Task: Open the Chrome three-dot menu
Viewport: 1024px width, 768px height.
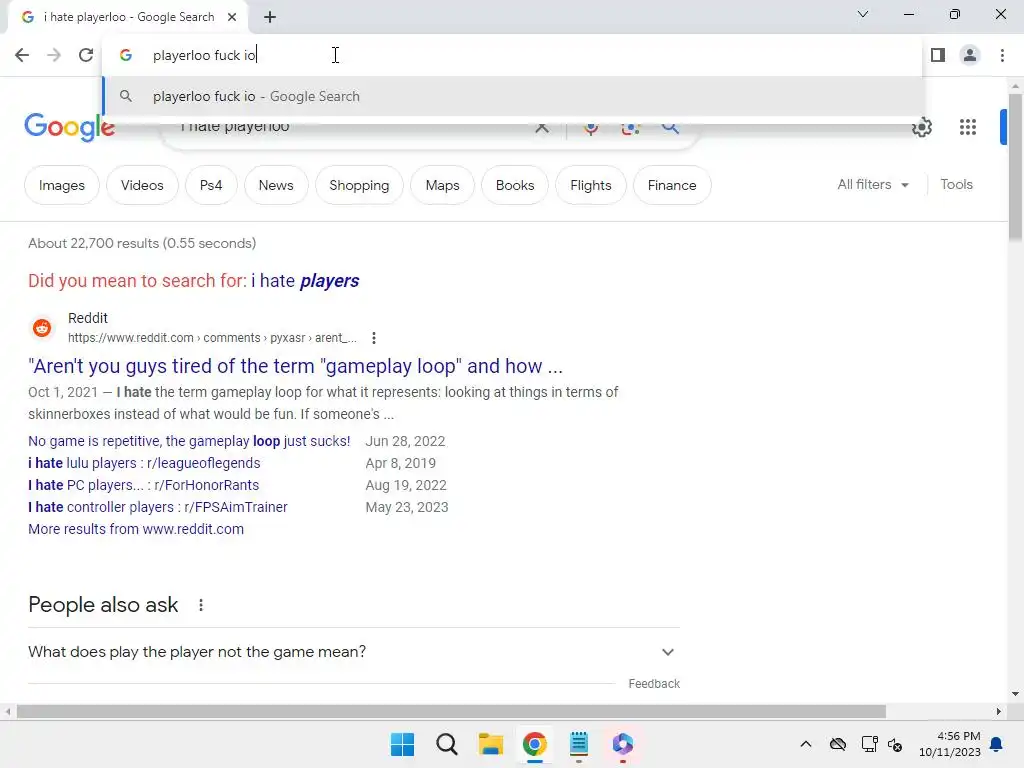Action: 1002,55
